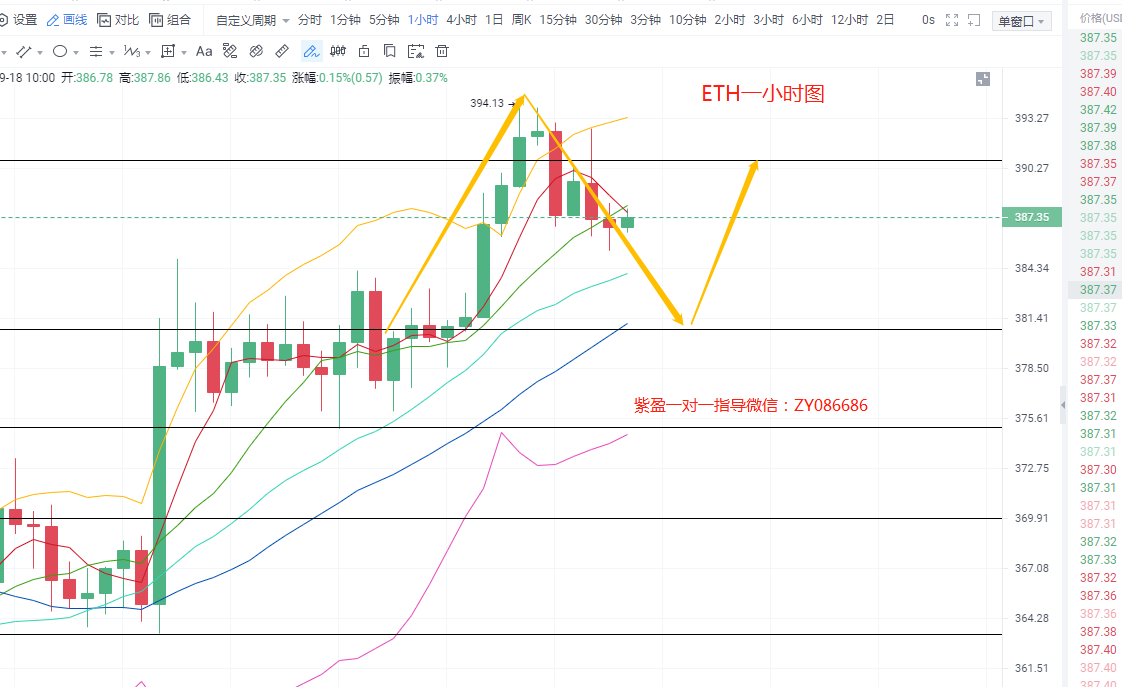Toggle the lock drawings icon
The width and height of the screenshot is (1122, 687).
(364, 51)
